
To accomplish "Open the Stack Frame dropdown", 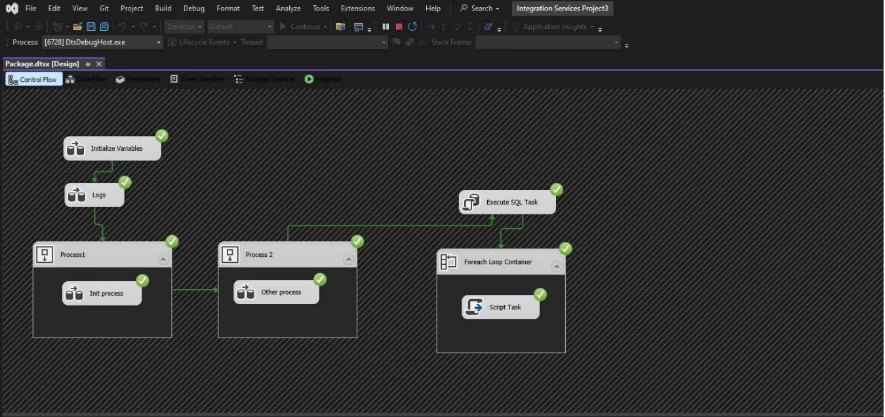I will pos(547,42).
